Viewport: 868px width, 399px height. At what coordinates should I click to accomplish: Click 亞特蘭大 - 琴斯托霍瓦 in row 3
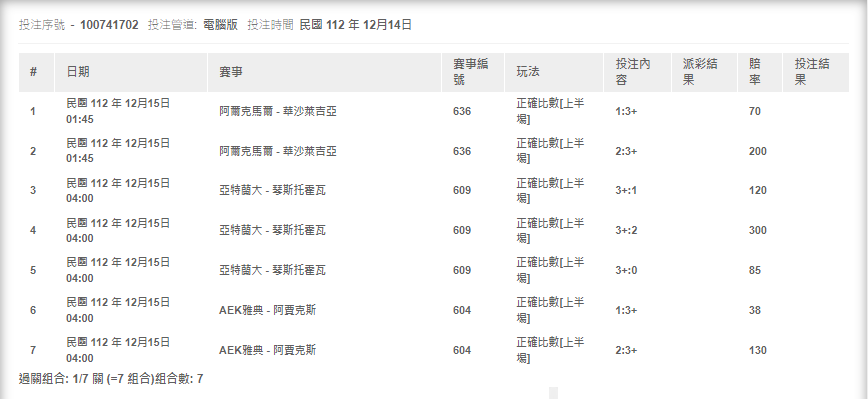[272, 190]
